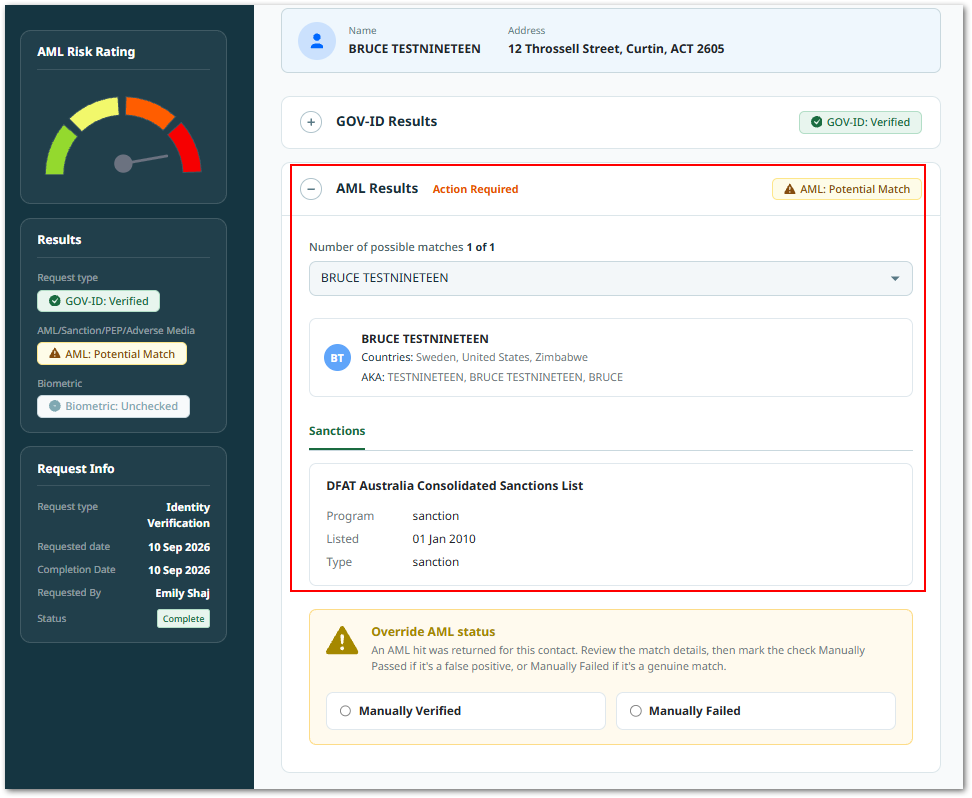Click the warning icon in sidebar AML Potential Match badge
This screenshot has height=798, width=972.
pos(55,353)
